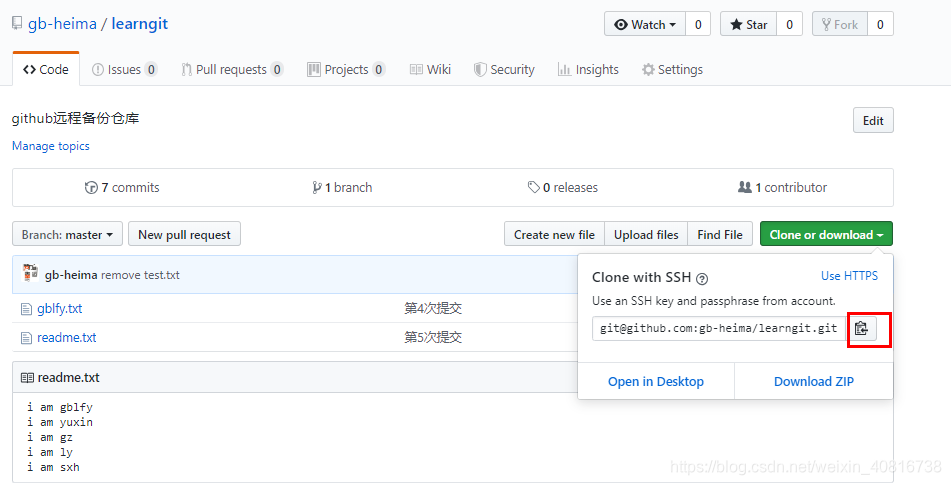
Task: View the 7 commits history
Action: tap(122, 188)
